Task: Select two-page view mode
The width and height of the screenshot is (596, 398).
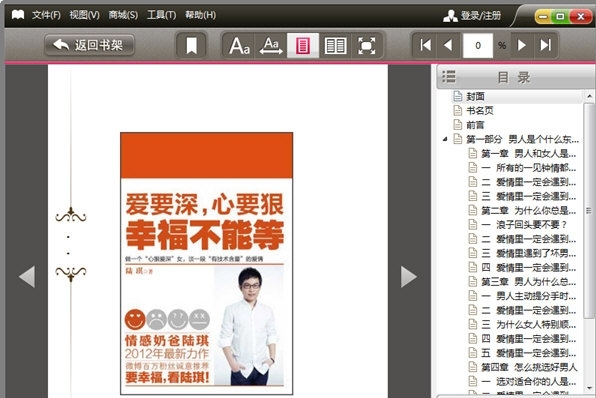Action: (335, 46)
